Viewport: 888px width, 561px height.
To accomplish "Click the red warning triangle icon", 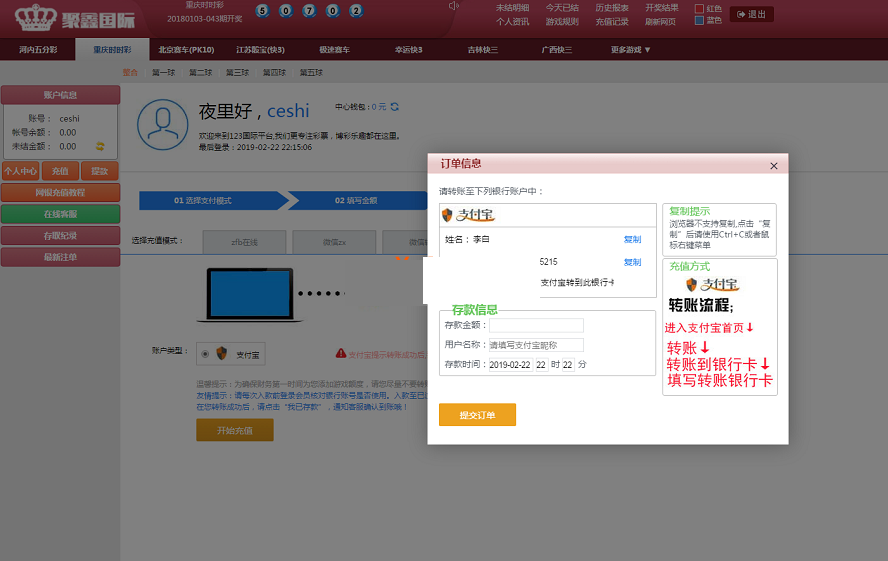I will (x=341, y=353).
